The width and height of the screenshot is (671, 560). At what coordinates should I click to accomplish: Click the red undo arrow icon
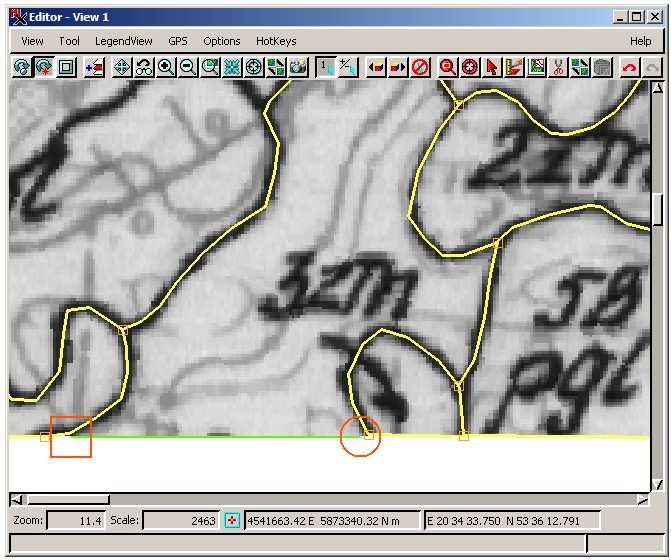(629, 67)
